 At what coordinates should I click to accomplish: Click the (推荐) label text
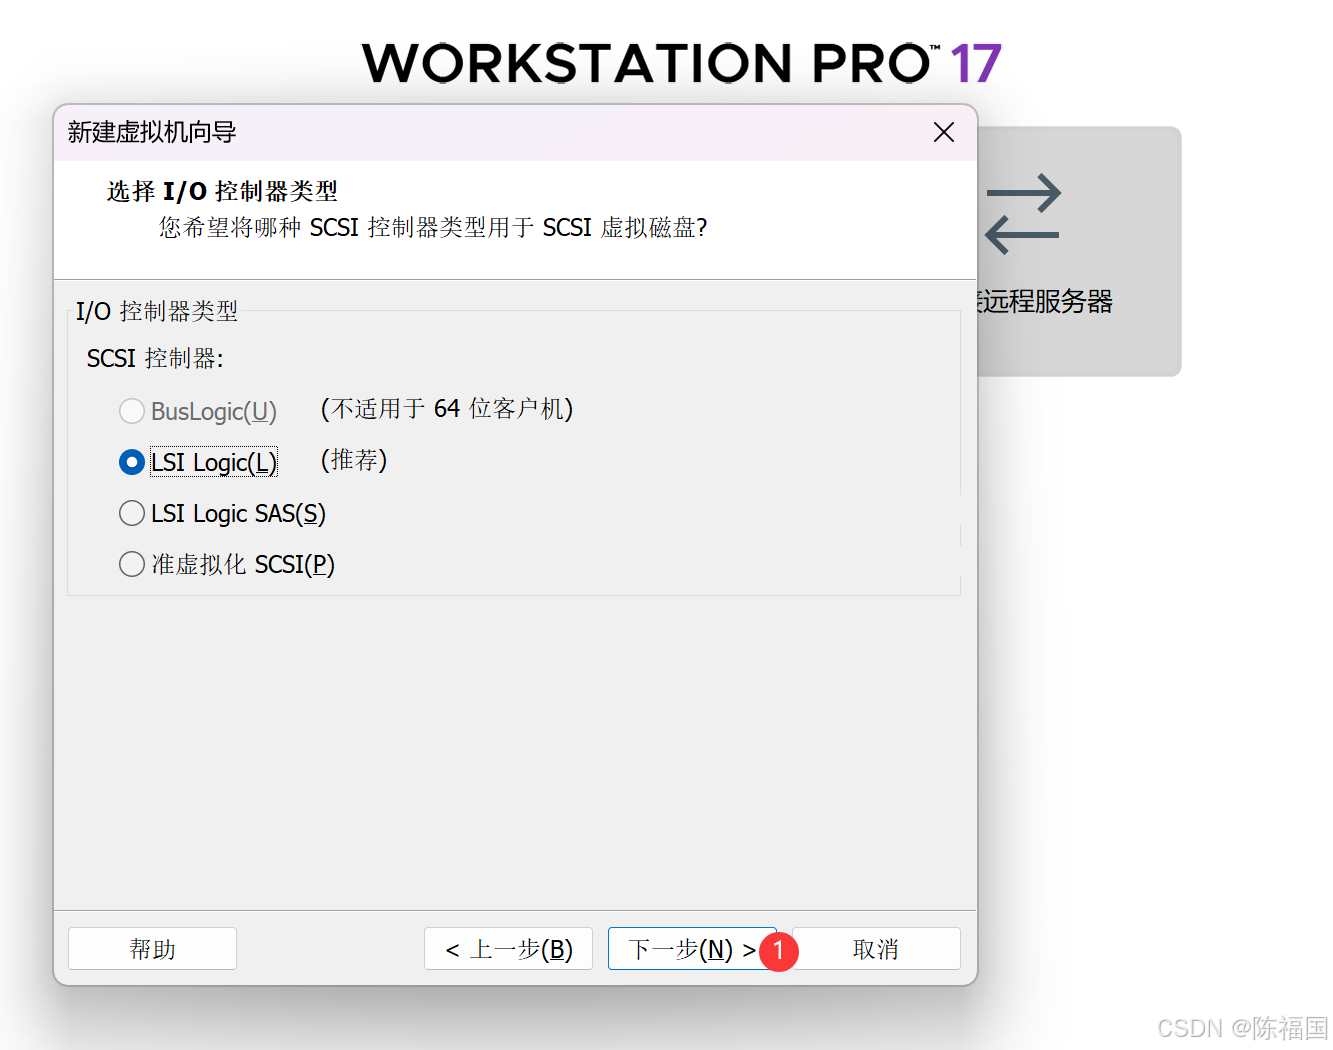tap(354, 460)
